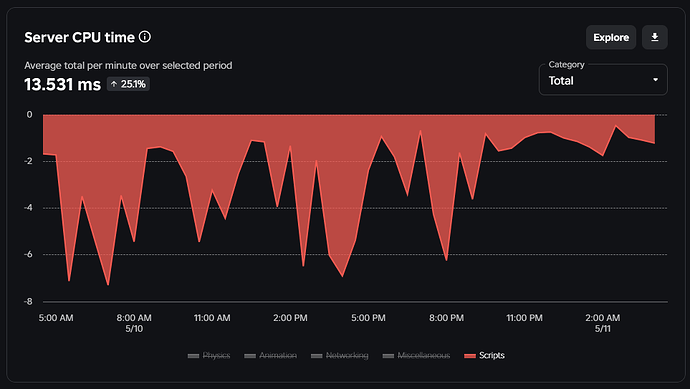The image size is (690, 389).
Task: Toggle the Animation series in legend
Action: coord(270,356)
